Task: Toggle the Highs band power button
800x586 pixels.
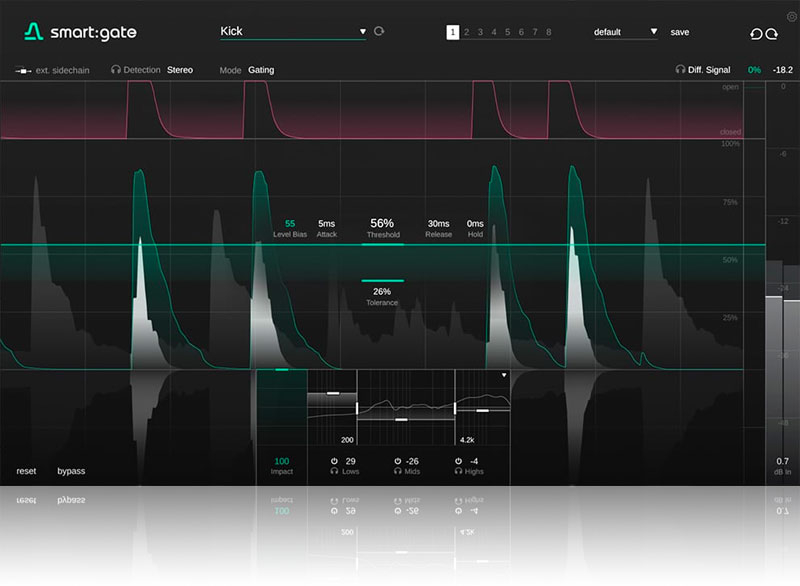Action: (x=459, y=461)
